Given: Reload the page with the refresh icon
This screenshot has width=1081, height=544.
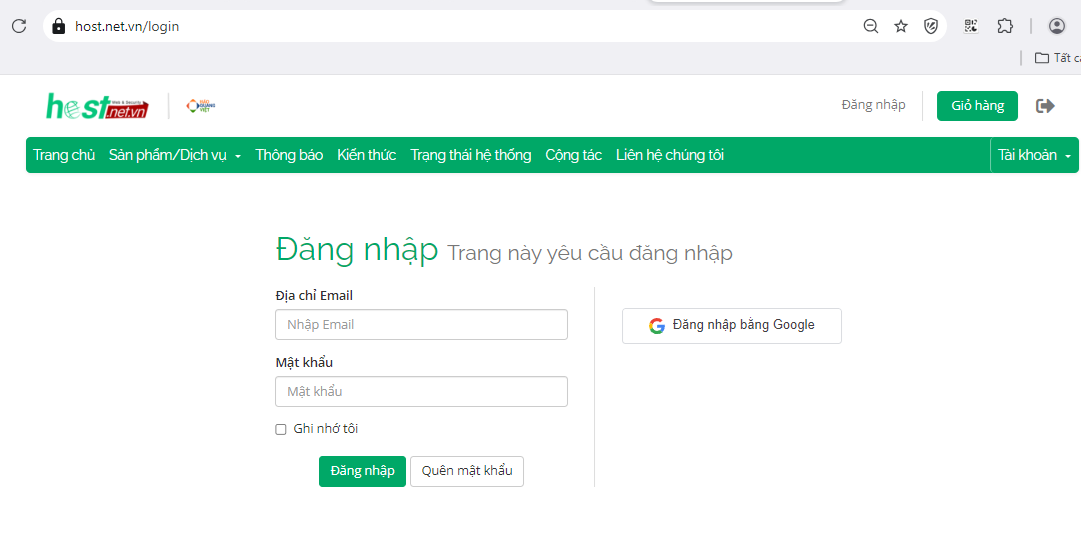Looking at the screenshot, I should tap(18, 27).
